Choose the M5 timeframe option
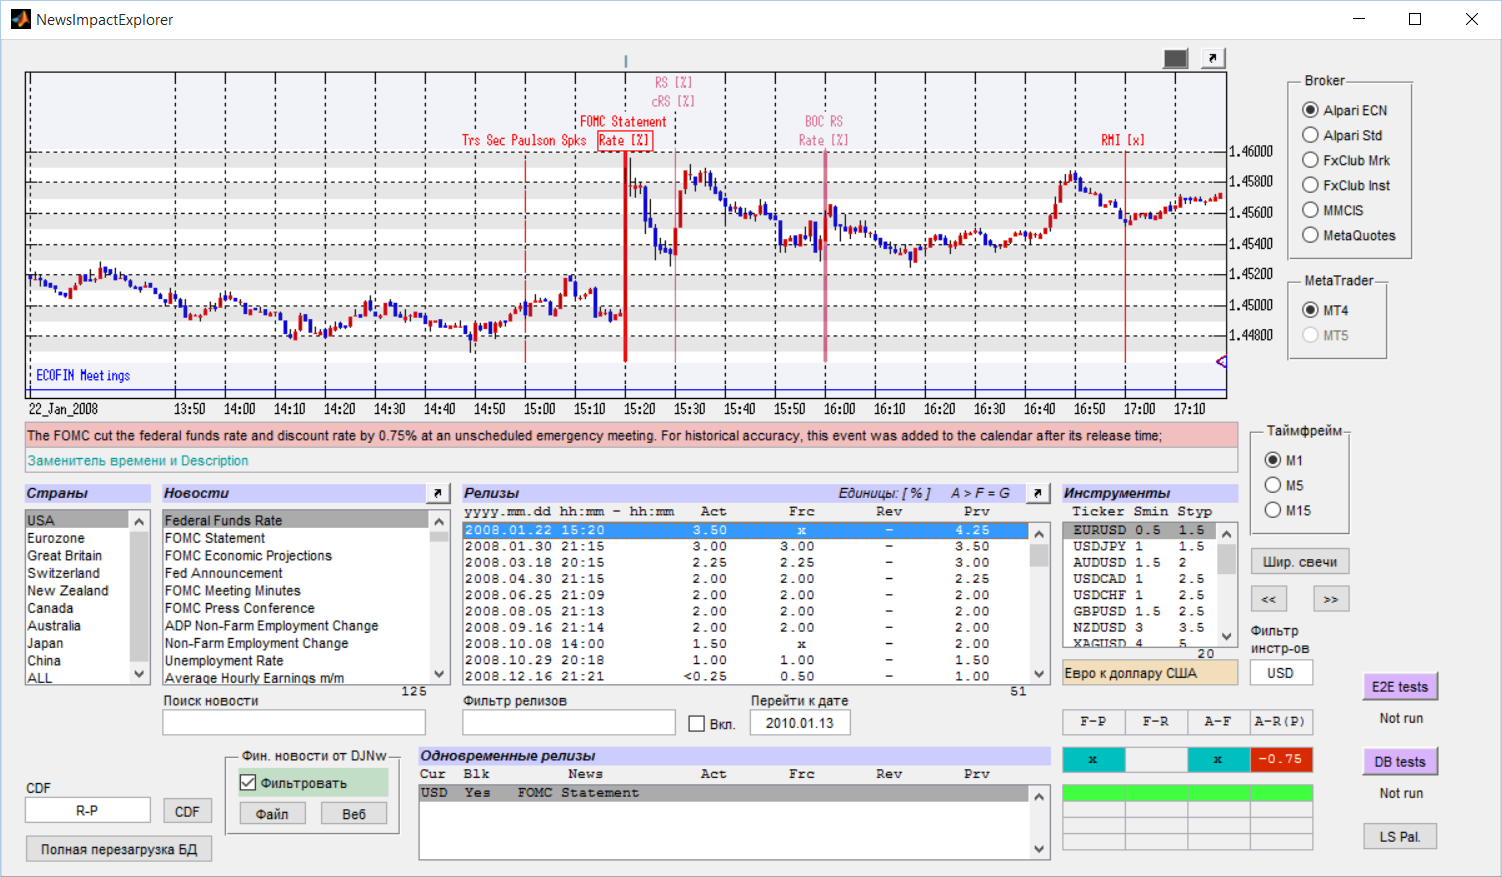This screenshot has width=1502, height=877. [x=1273, y=485]
